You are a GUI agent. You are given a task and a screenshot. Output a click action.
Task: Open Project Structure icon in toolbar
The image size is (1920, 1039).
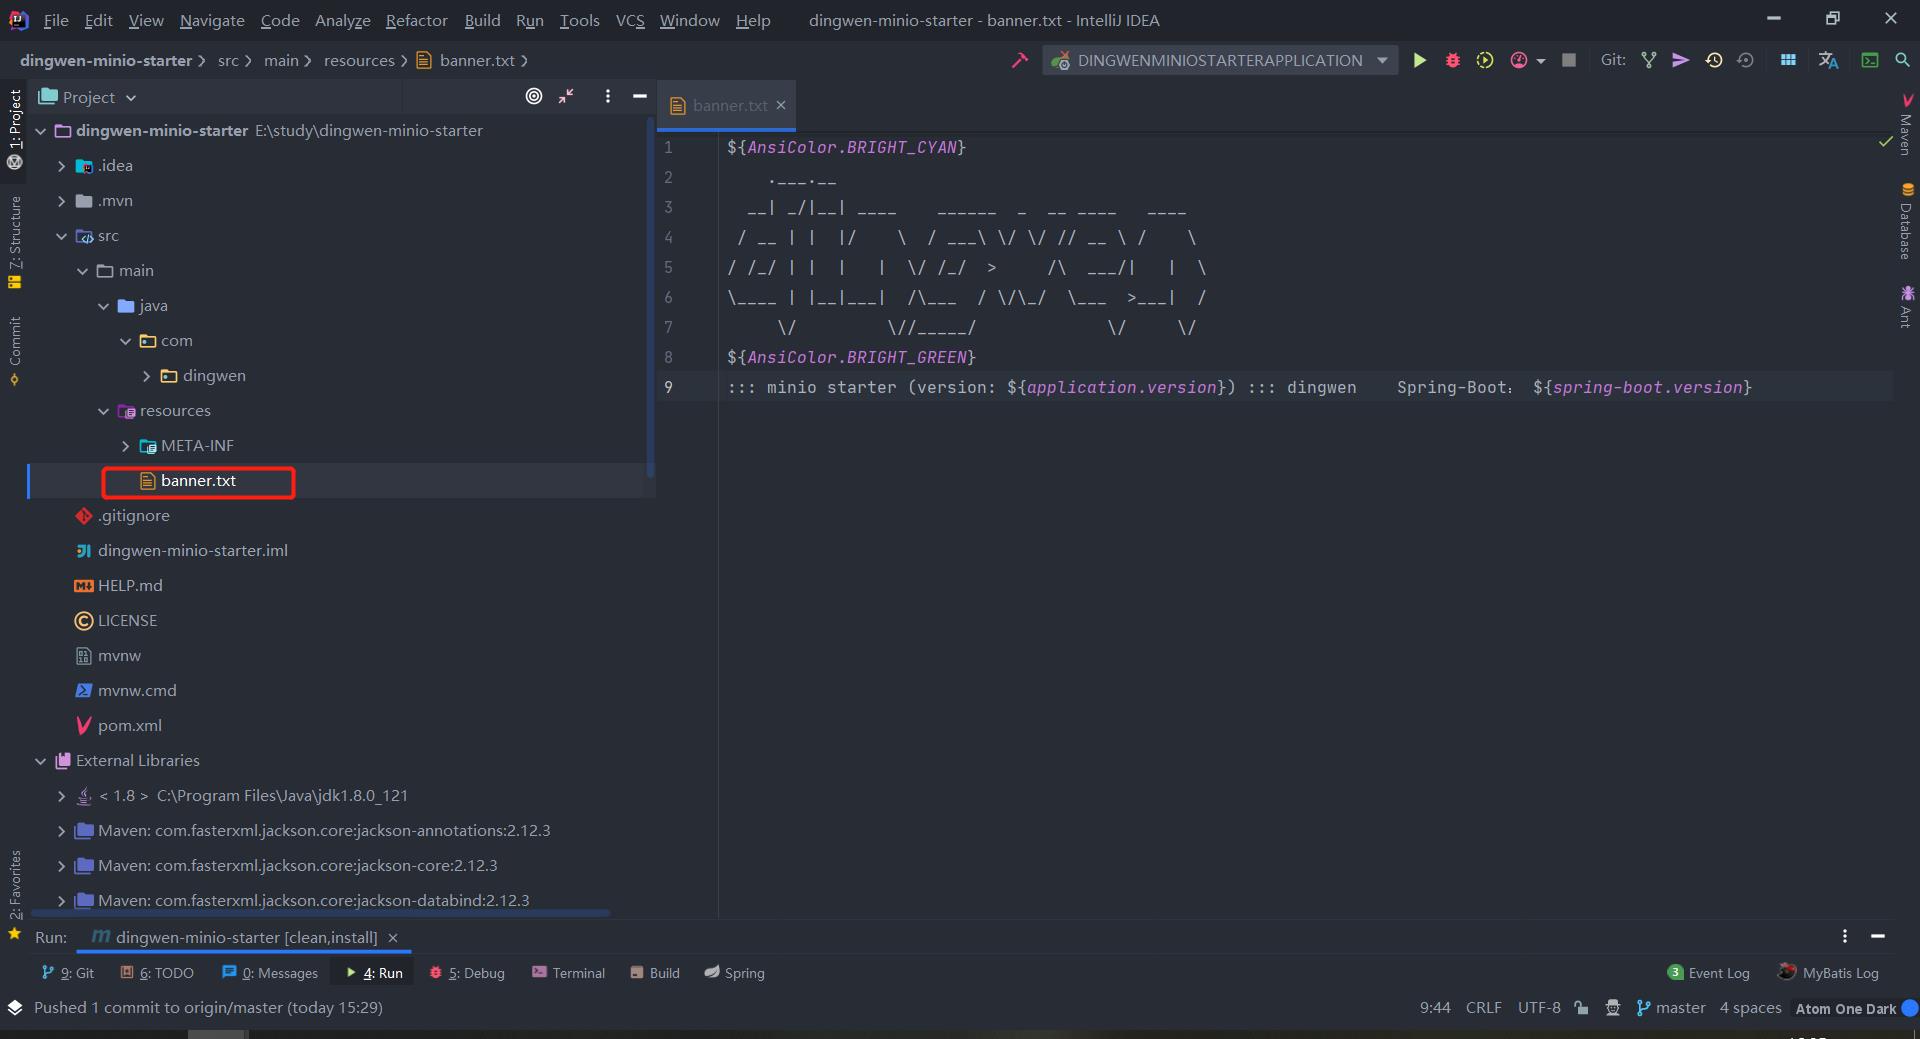[x=1788, y=60]
